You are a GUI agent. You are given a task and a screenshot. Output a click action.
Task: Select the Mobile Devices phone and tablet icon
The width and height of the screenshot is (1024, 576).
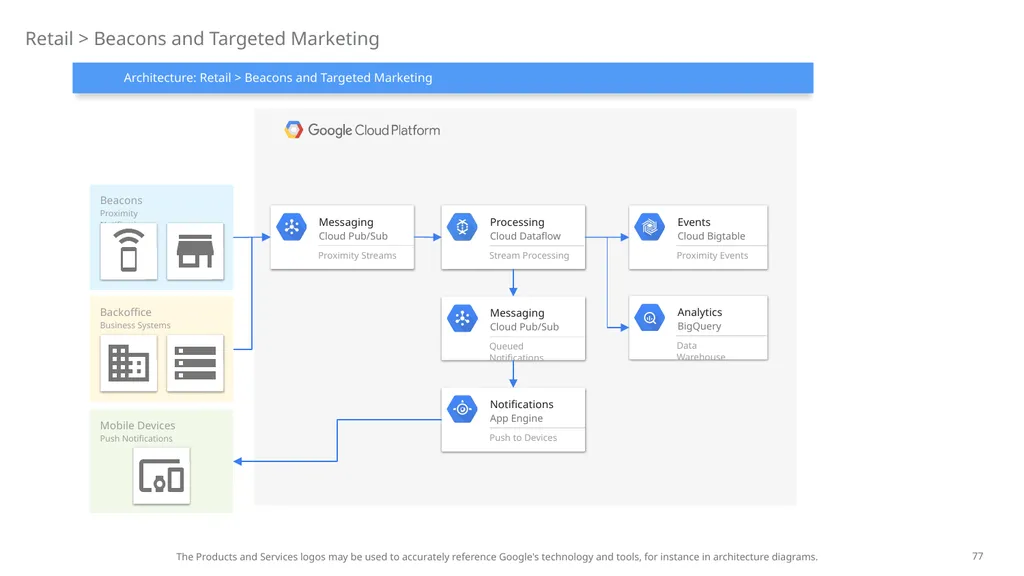click(161, 475)
